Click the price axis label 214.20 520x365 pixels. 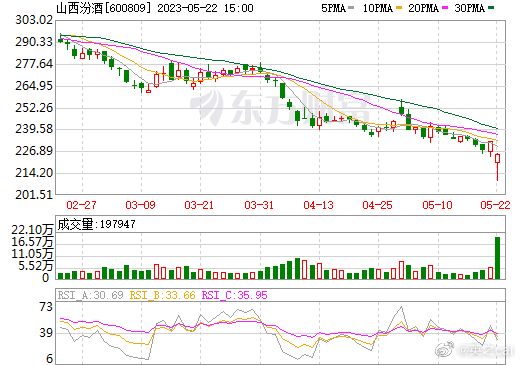coord(34,173)
